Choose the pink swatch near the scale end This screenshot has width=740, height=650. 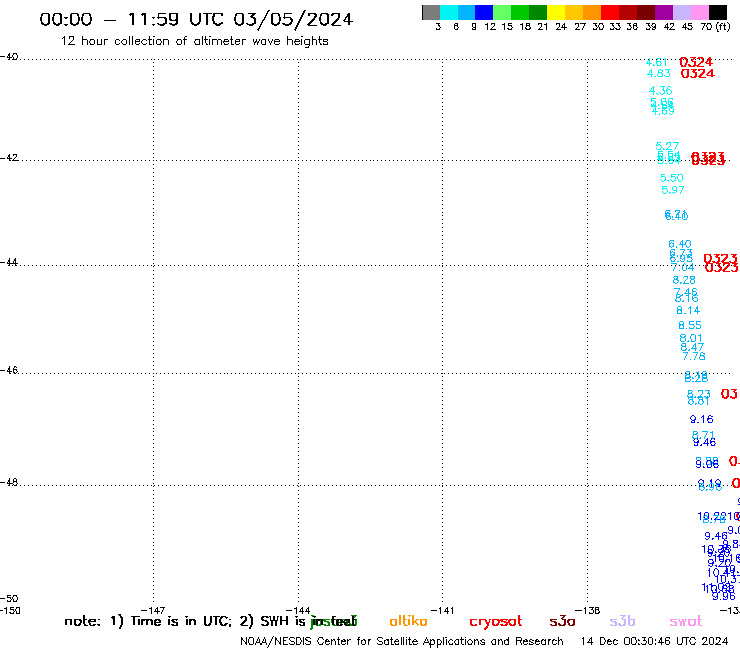(x=699, y=12)
